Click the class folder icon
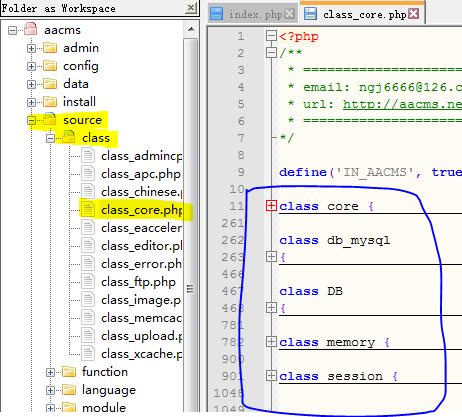 pos(69,137)
